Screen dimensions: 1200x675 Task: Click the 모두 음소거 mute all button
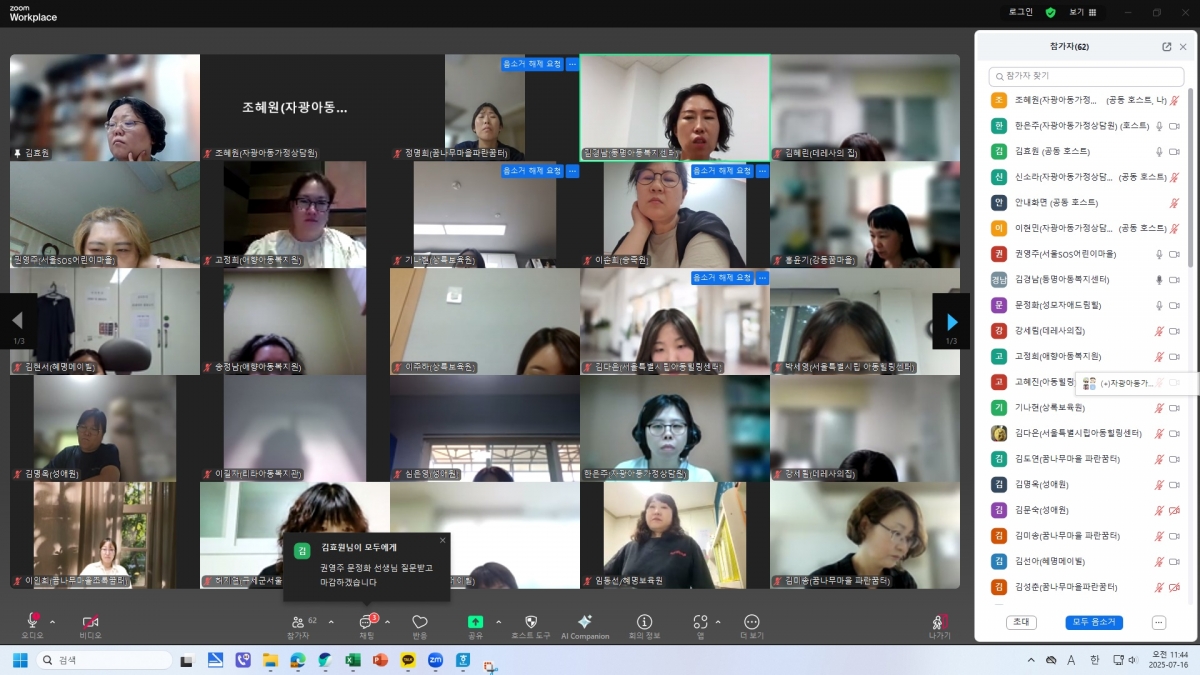pyautogui.click(x=1094, y=622)
